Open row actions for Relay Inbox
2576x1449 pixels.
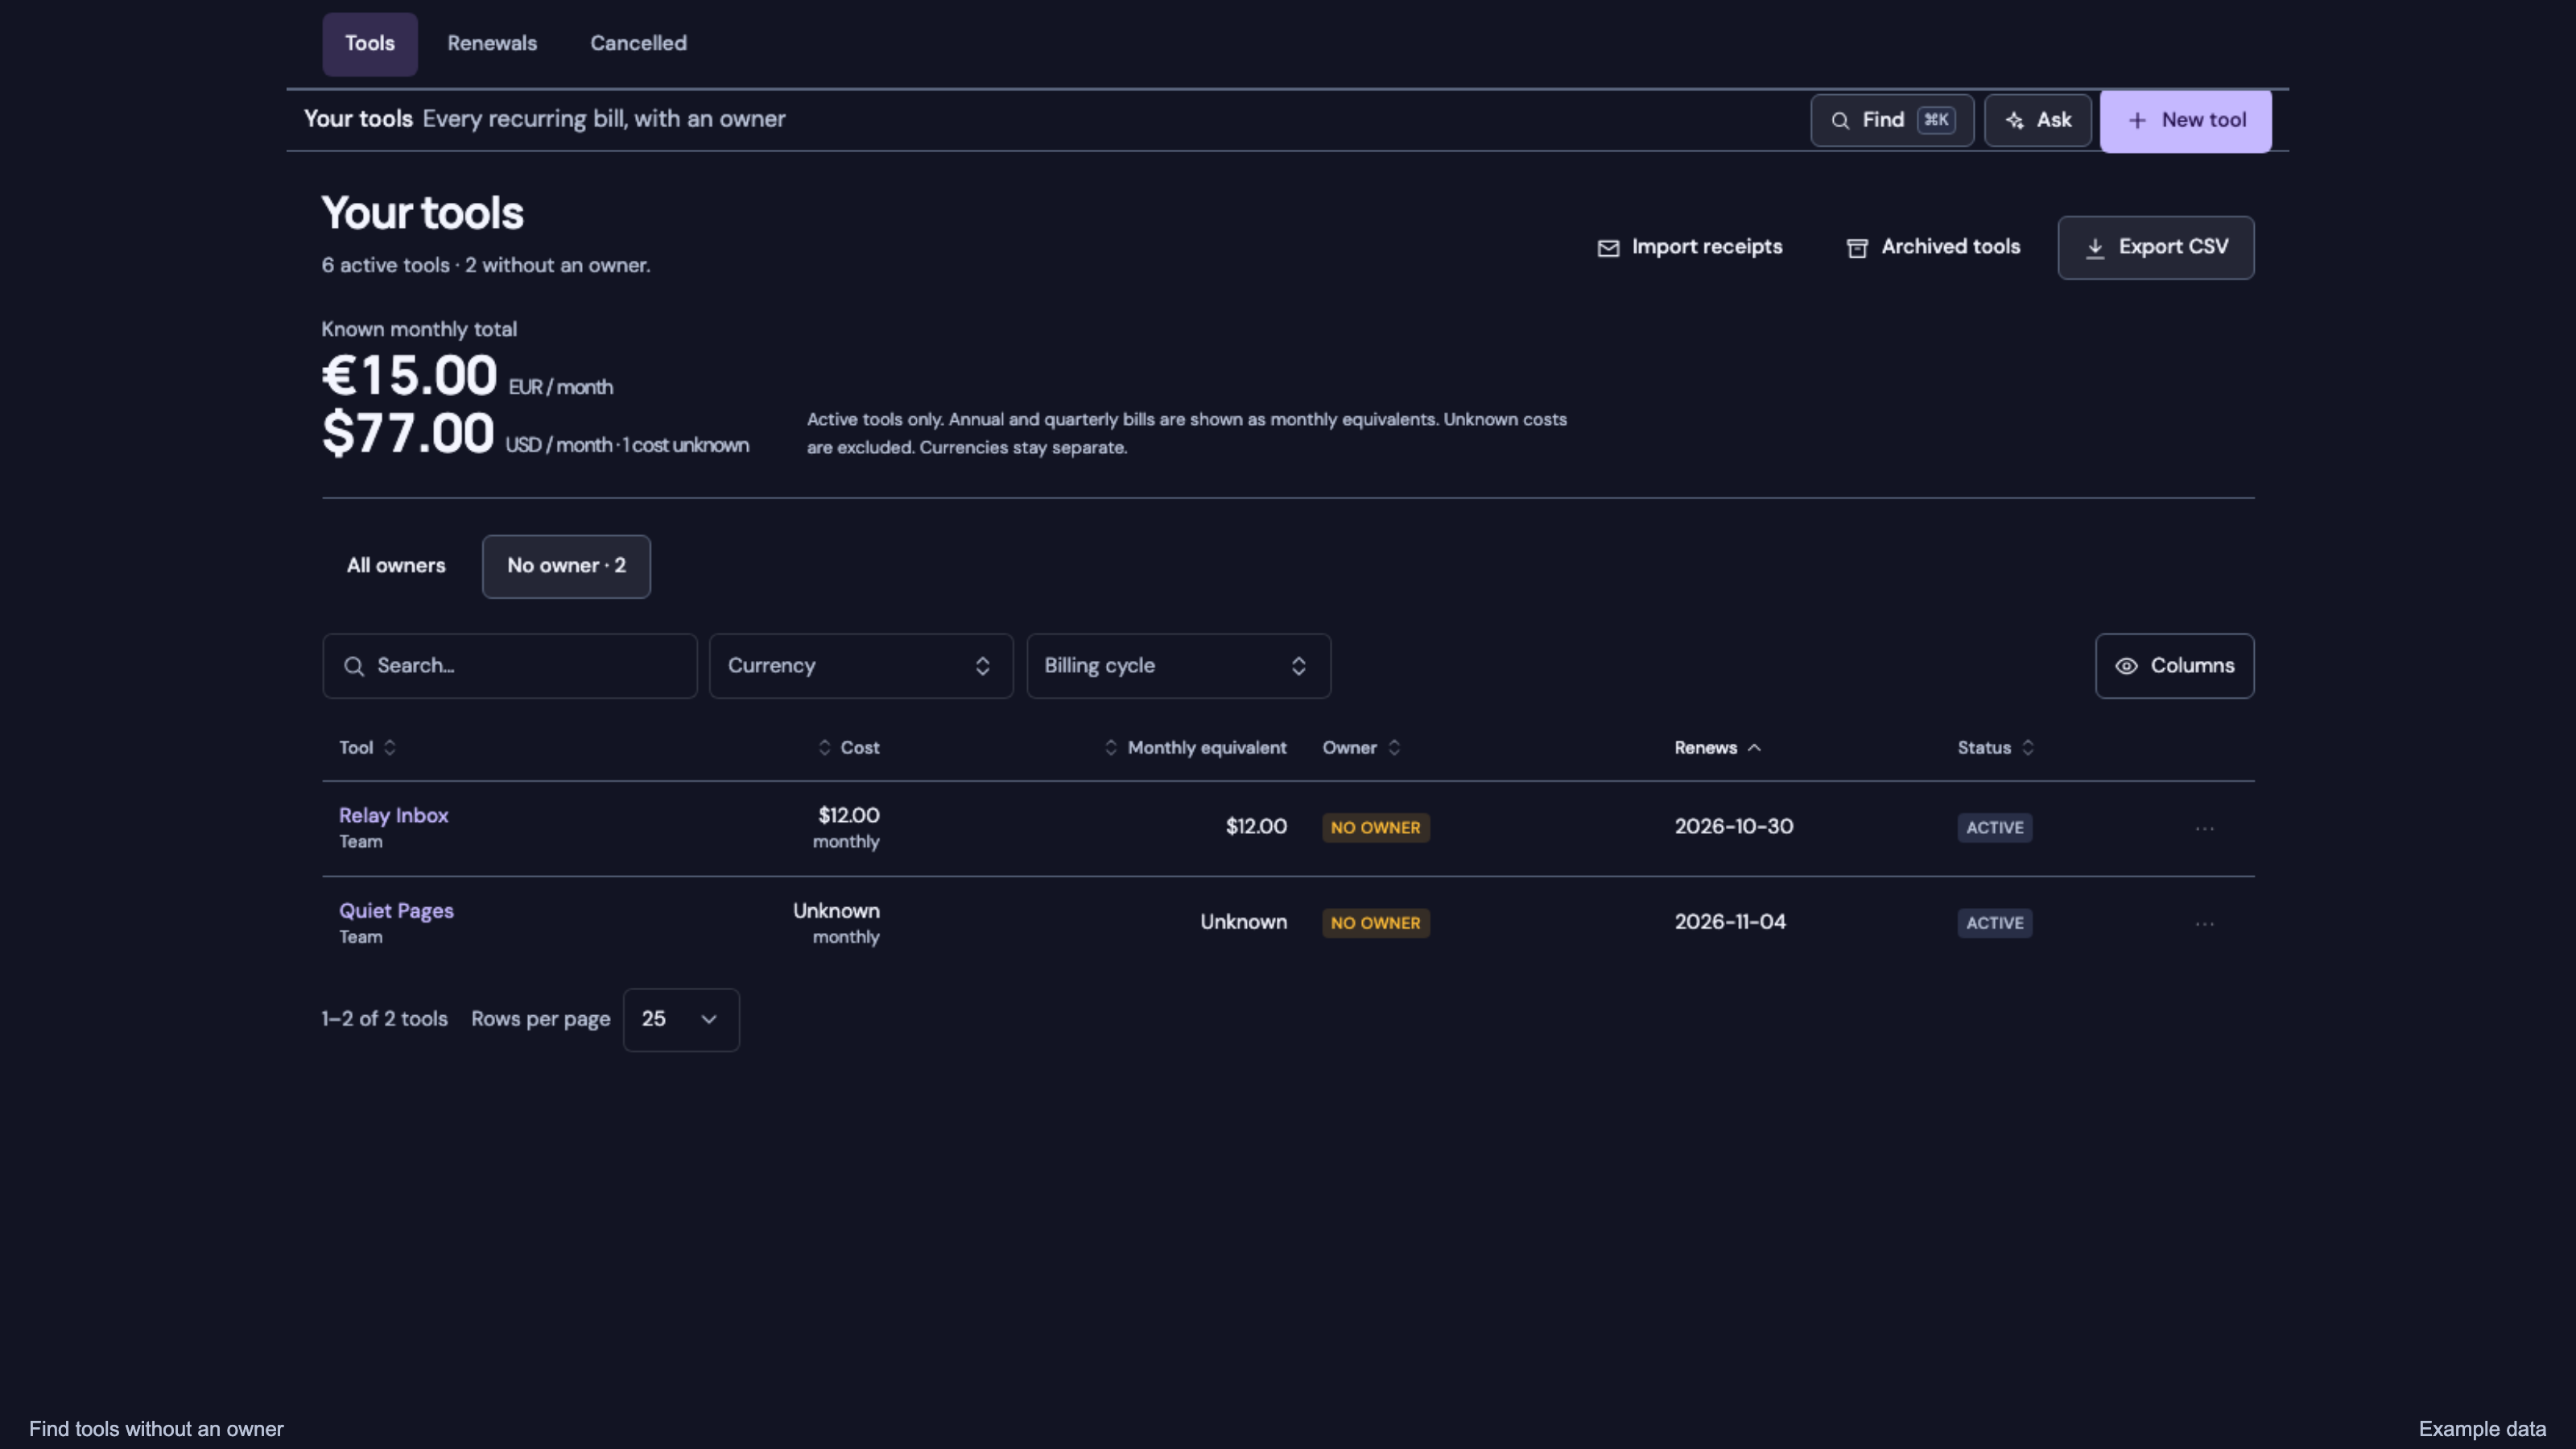click(x=2204, y=828)
